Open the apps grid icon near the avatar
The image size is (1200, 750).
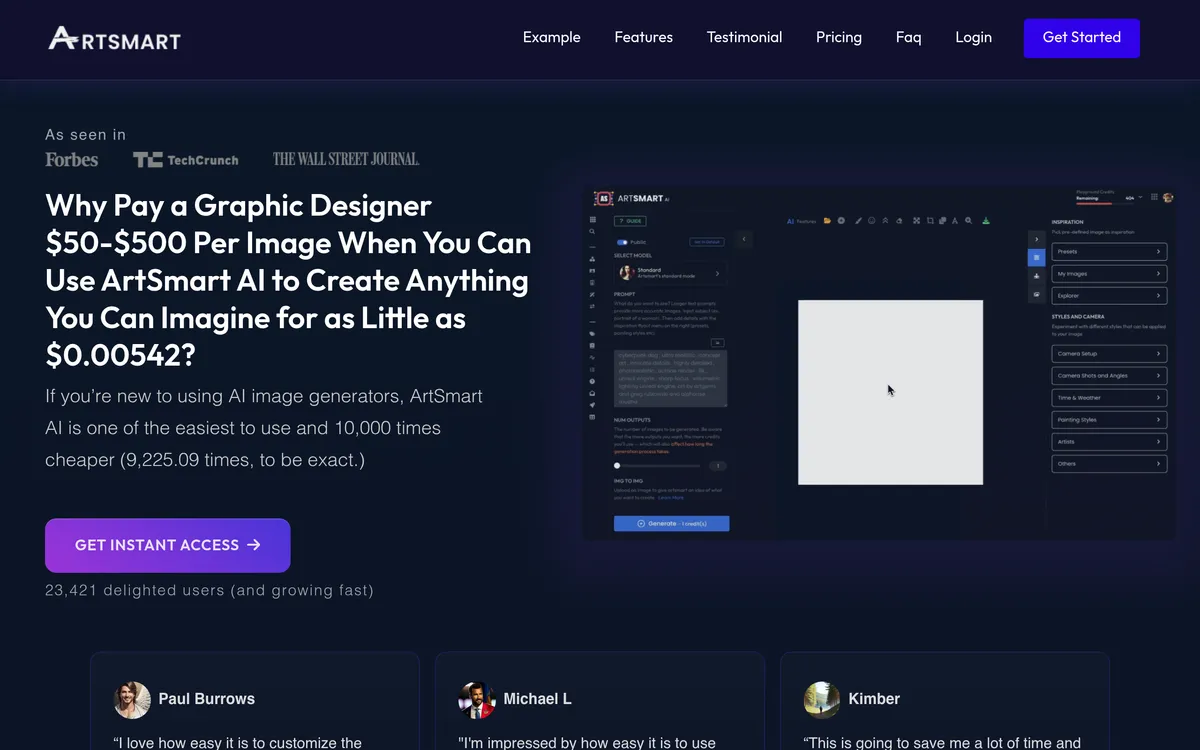point(1154,198)
